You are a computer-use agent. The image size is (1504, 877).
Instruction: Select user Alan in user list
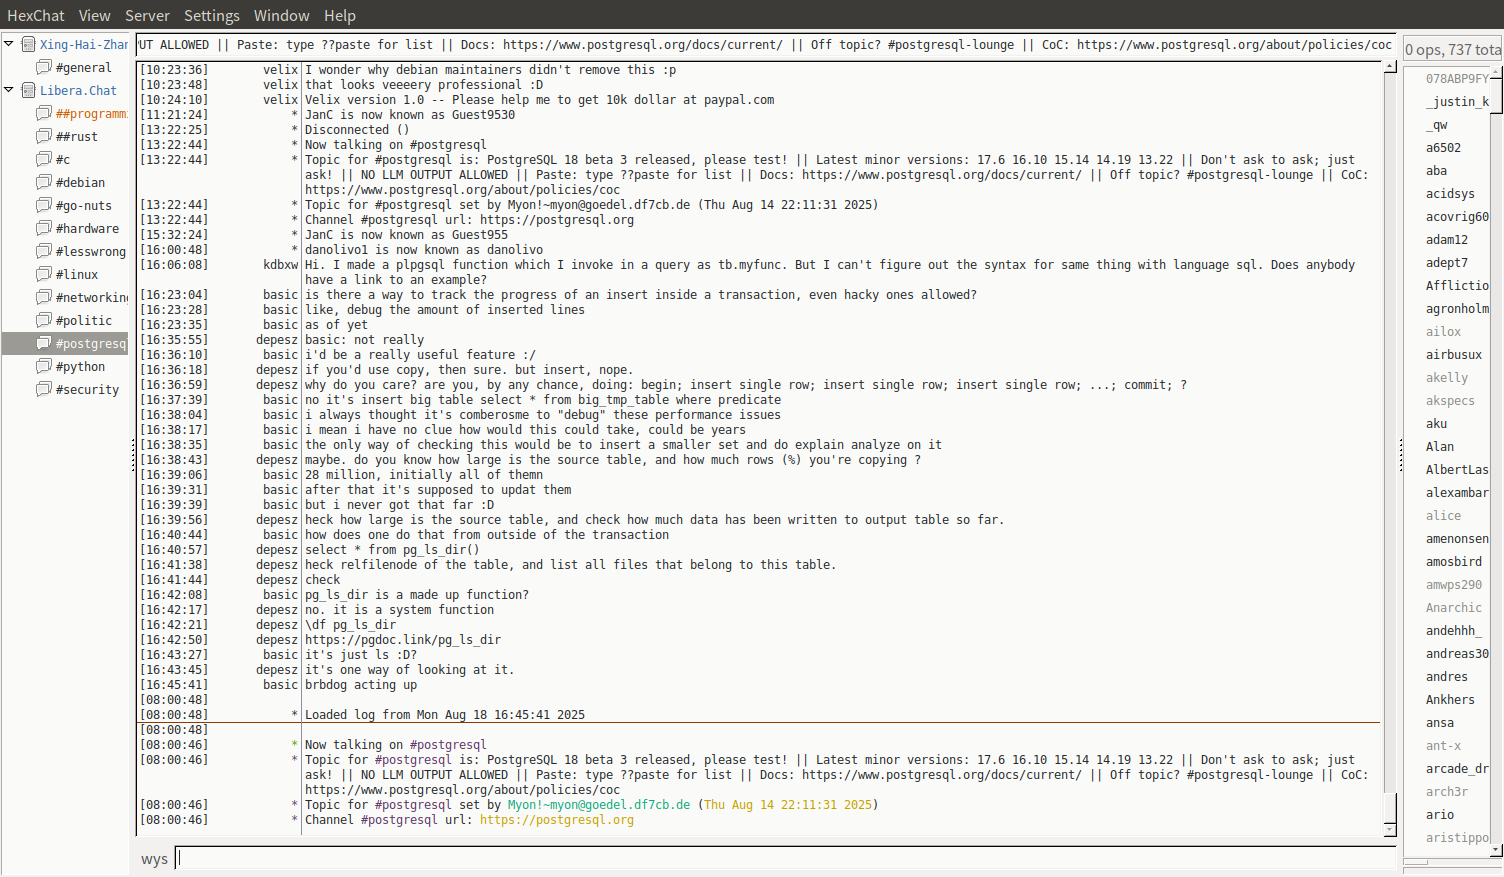(x=1440, y=447)
